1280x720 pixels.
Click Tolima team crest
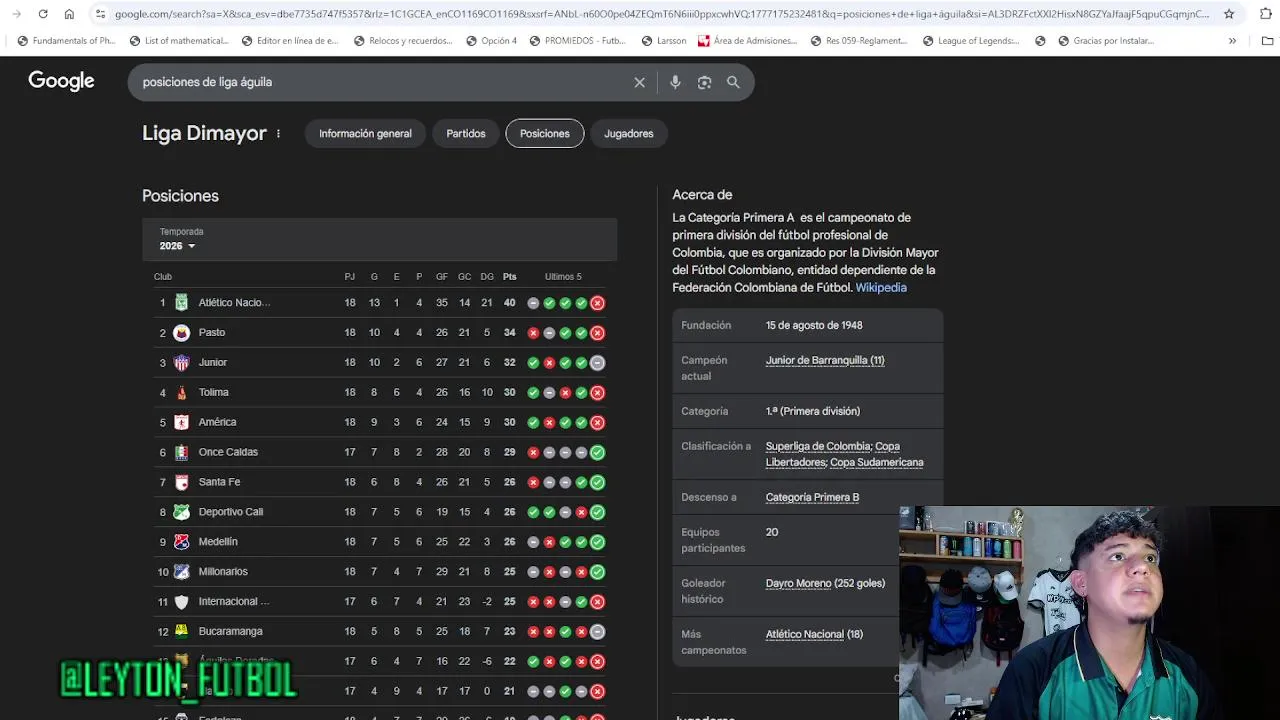[x=181, y=392]
